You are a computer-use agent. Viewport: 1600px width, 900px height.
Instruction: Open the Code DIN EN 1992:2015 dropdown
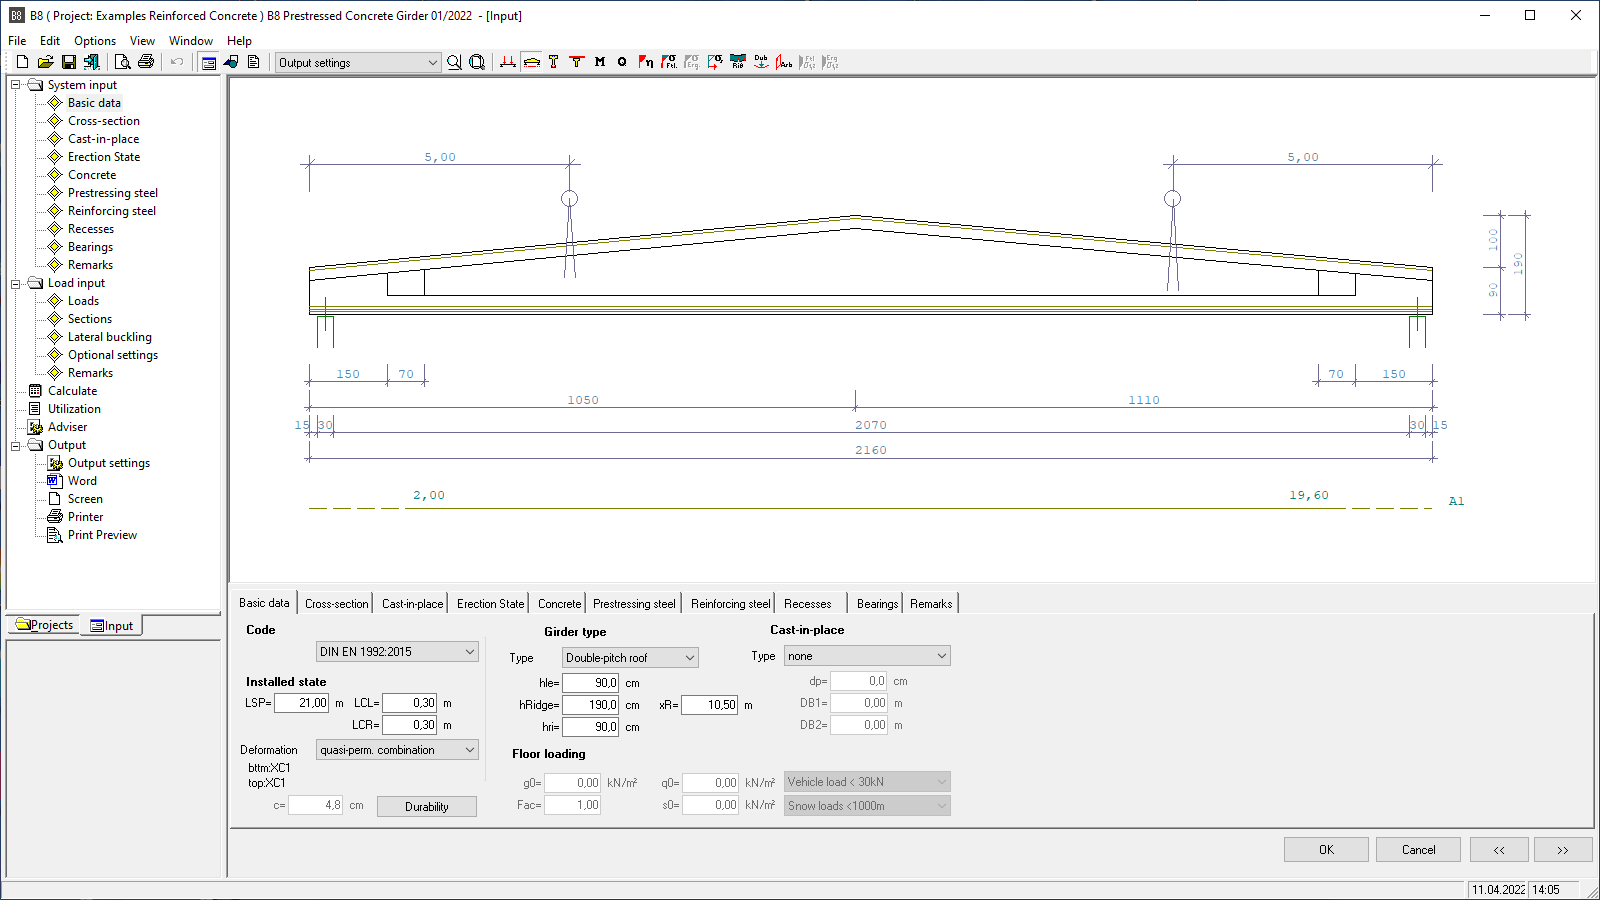(397, 652)
